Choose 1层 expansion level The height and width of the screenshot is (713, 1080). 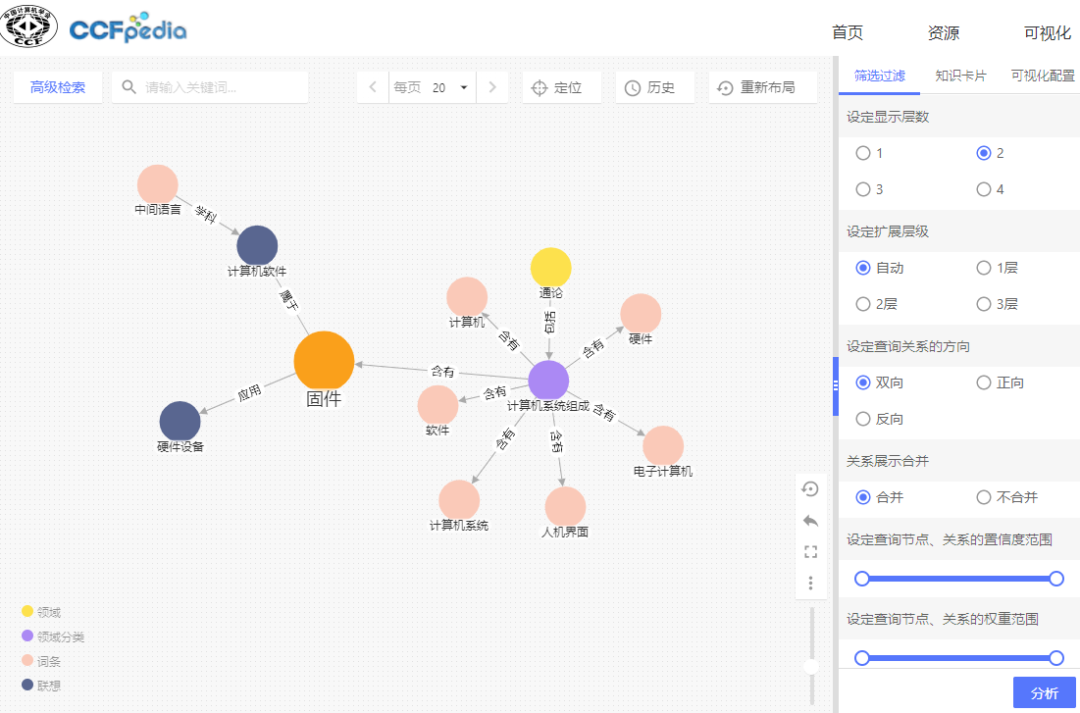(x=984, y=268)
